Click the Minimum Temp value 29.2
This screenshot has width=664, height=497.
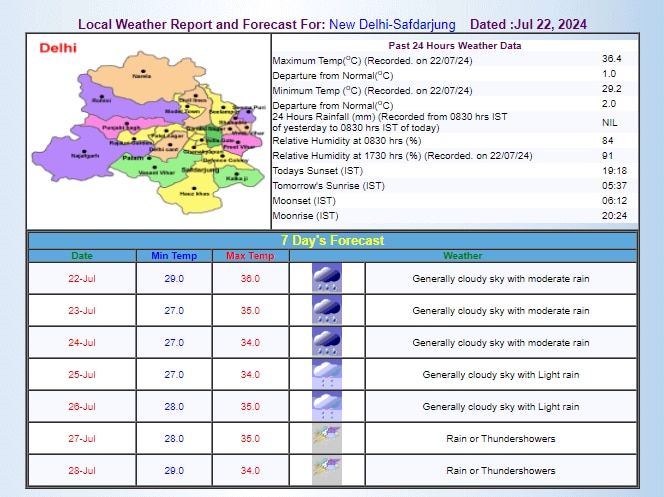click(611, 89)
